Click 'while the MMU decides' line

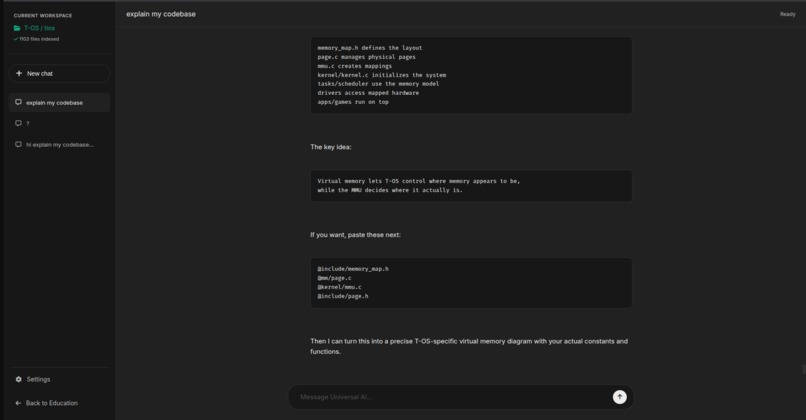pyautogui.click(x=390, y=190)
